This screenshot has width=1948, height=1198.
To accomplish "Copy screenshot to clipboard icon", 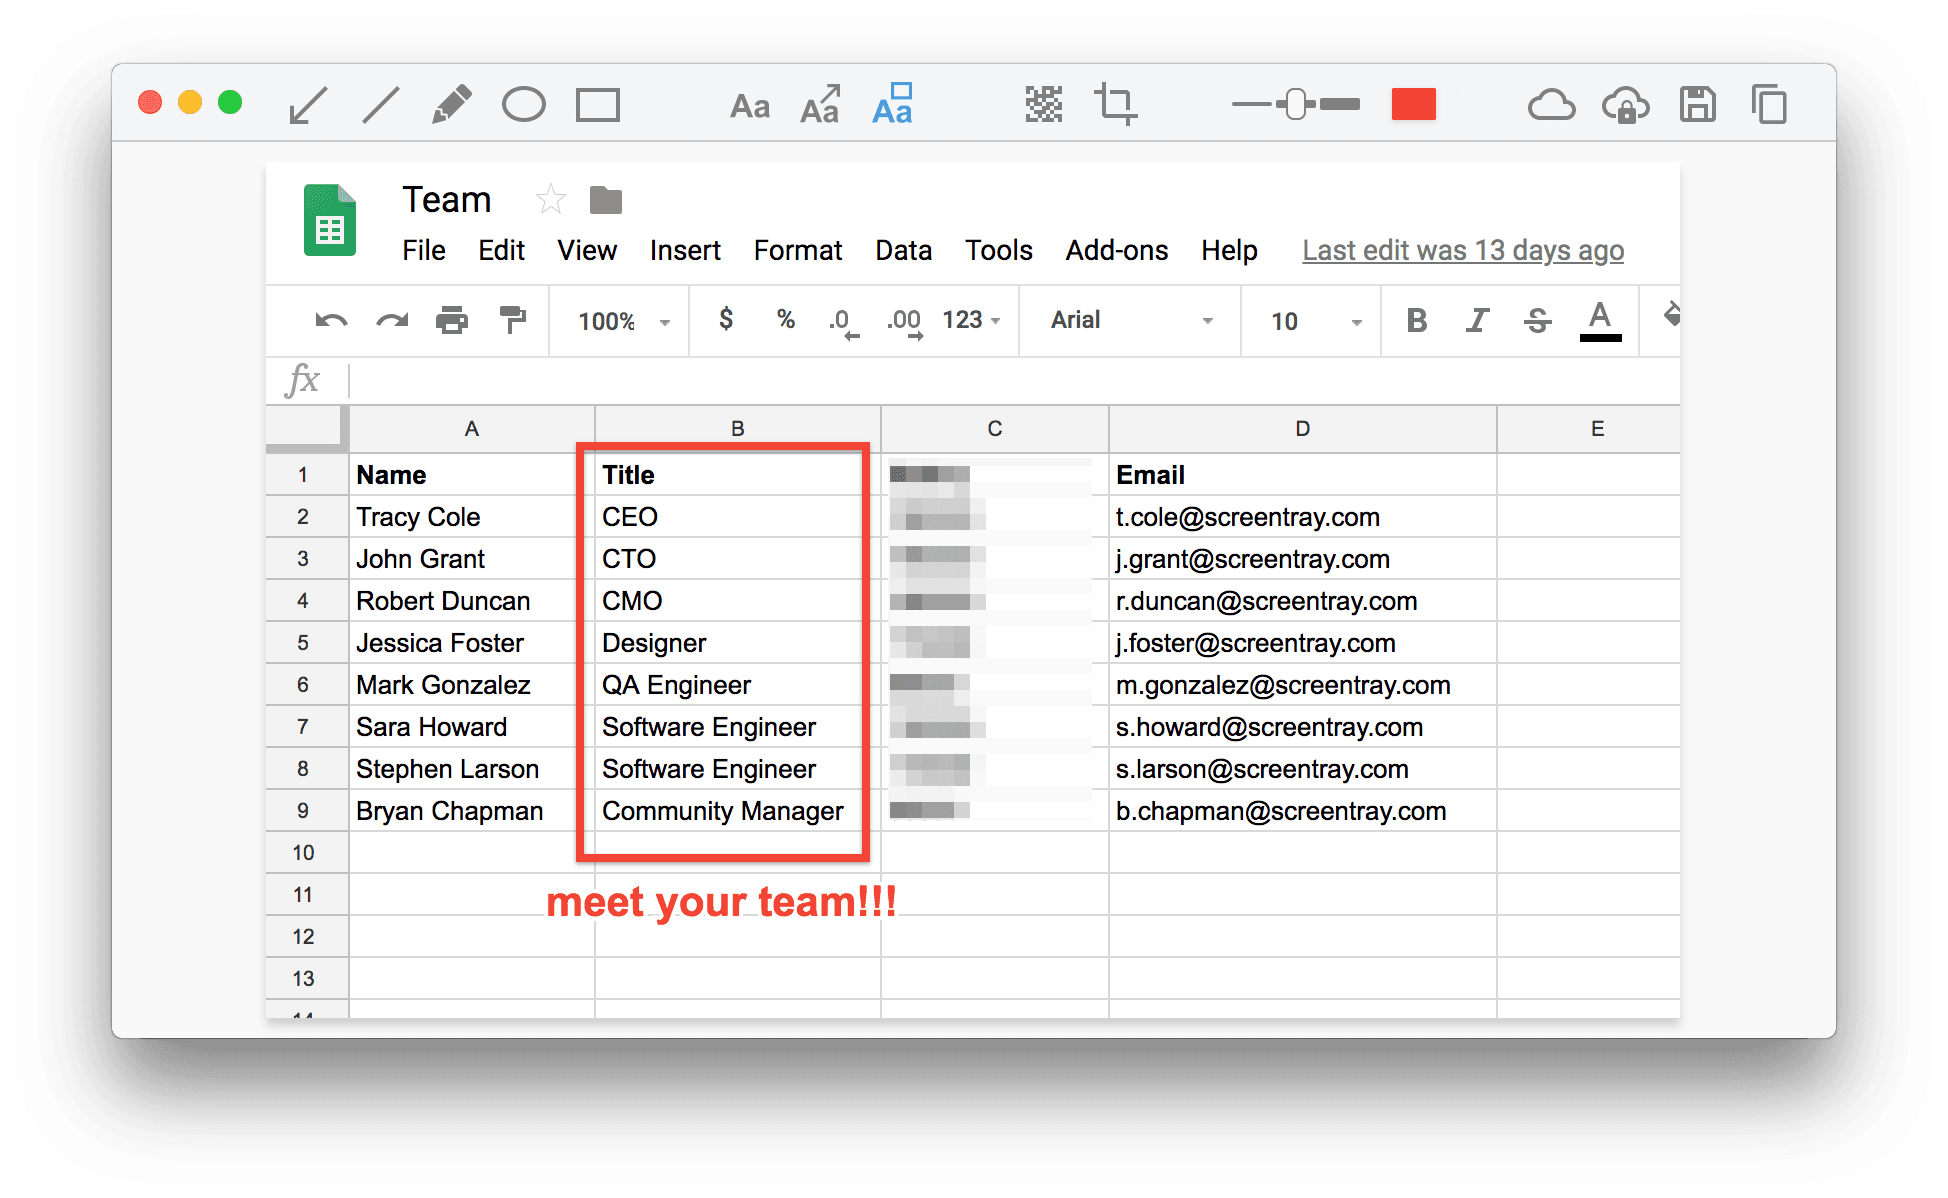I will [x=1769, y=105].
